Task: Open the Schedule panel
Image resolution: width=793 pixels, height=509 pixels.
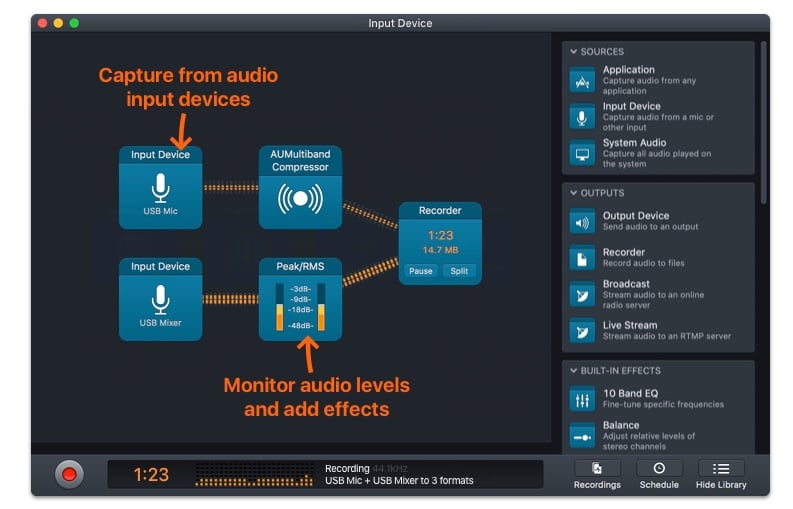Action: (x=659, y=474)
